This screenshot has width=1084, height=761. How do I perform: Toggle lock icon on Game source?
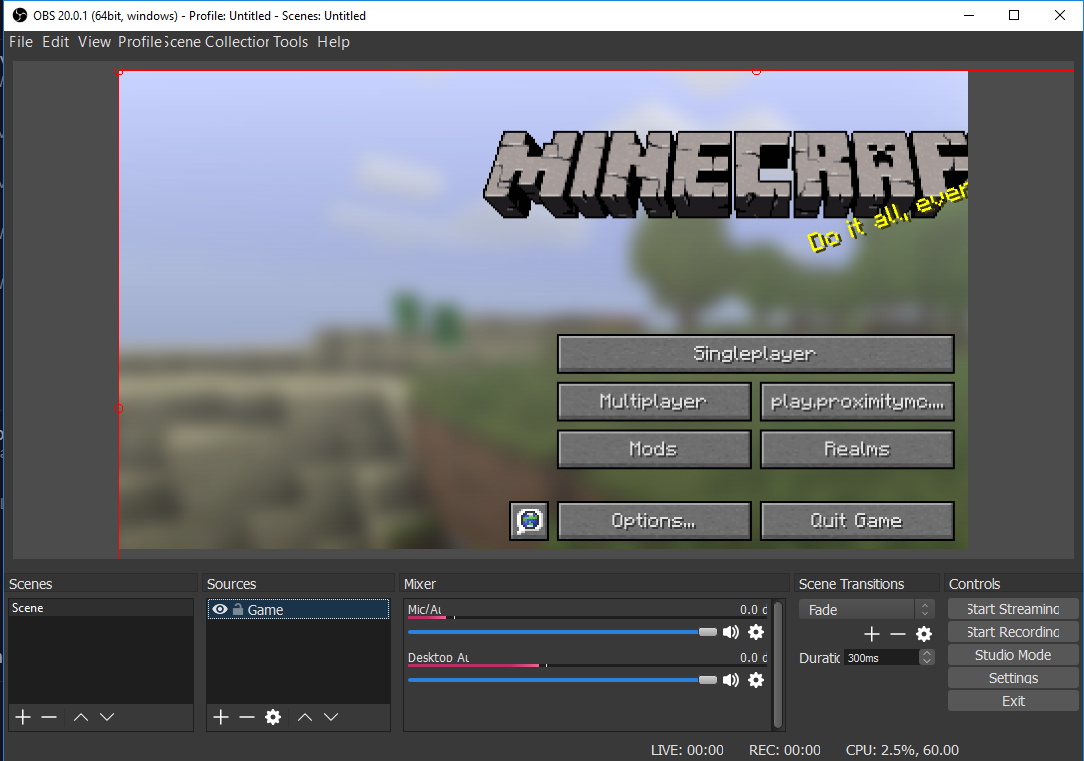(x=238, y=609)
